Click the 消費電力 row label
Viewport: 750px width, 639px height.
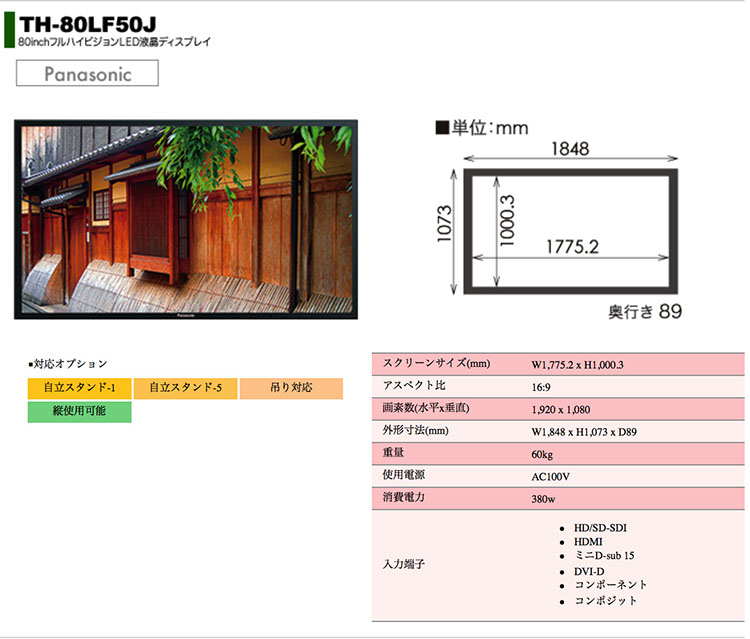(404, 497)
